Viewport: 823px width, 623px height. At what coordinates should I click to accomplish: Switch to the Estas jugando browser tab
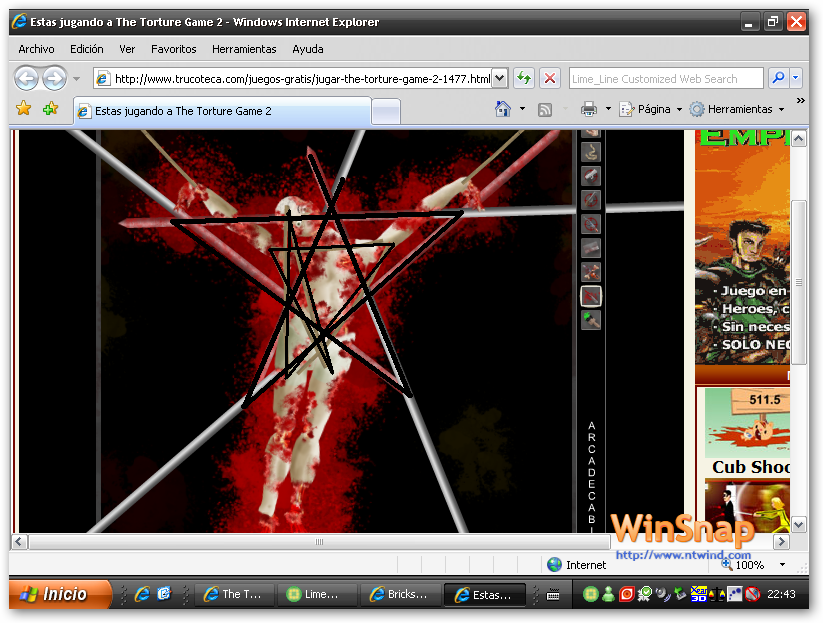[220, 111]
